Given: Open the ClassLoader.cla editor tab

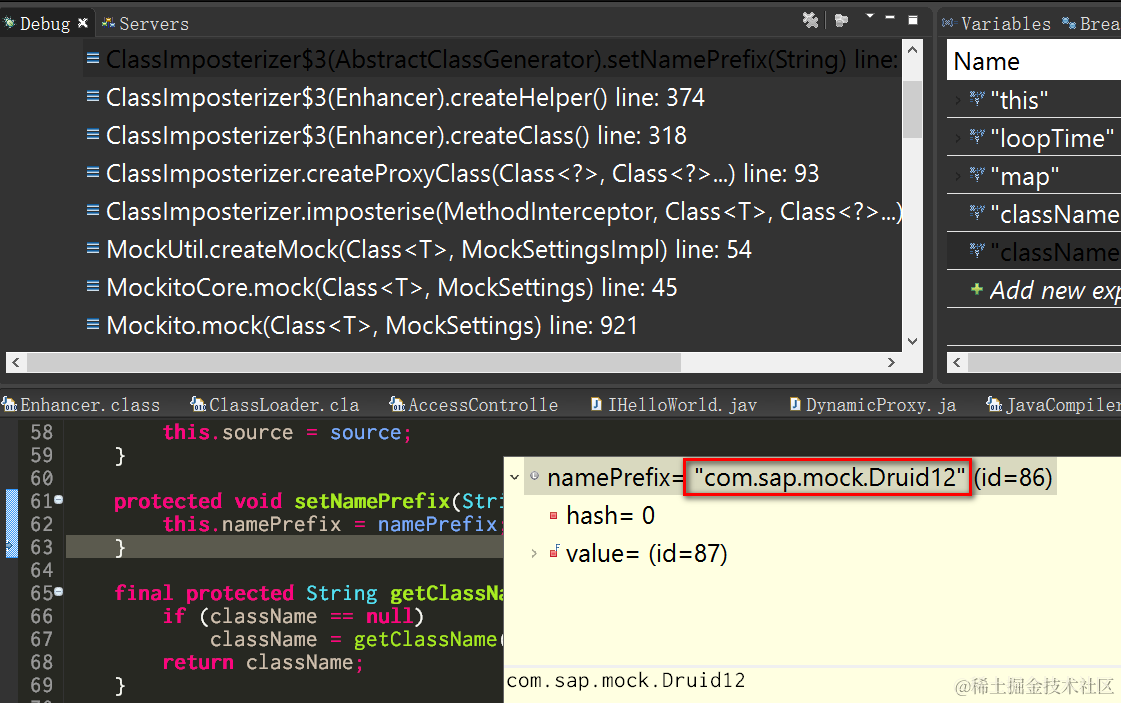Looking at the screenshot, I should pyautogui.click(x=275, y=405).
